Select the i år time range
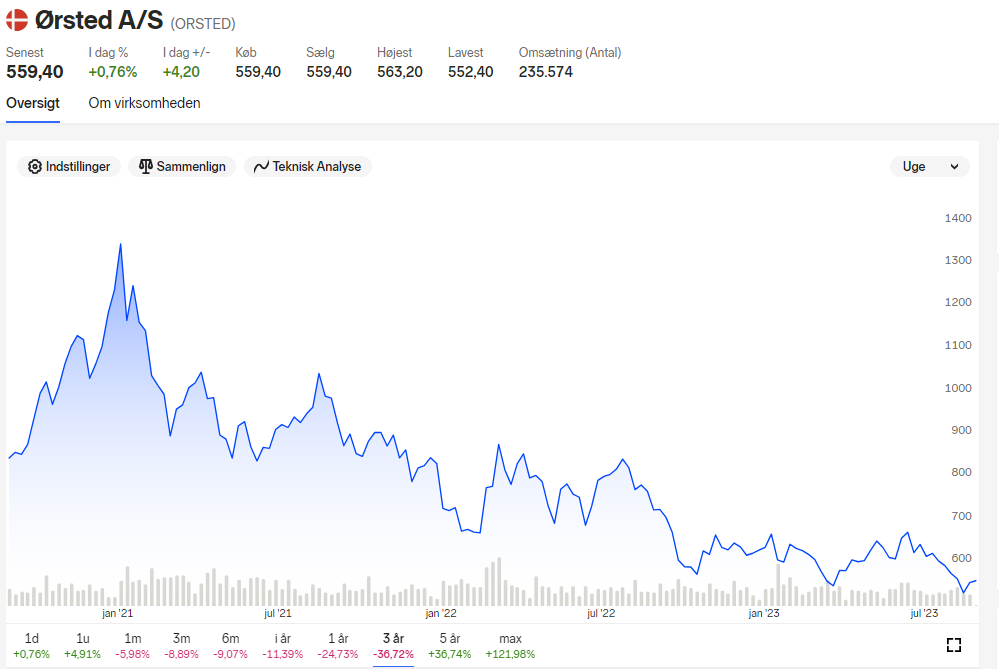Screen dimensions: 999x669 point(282,645)
